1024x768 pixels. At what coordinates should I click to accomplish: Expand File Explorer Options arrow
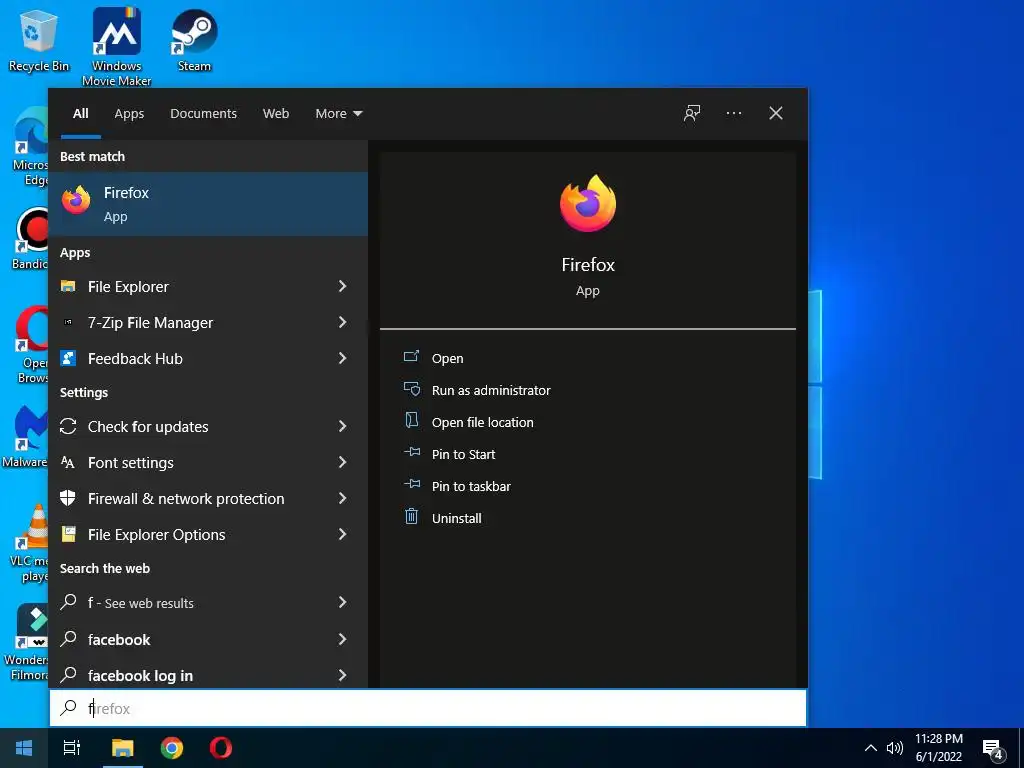[x=342, y=534]
